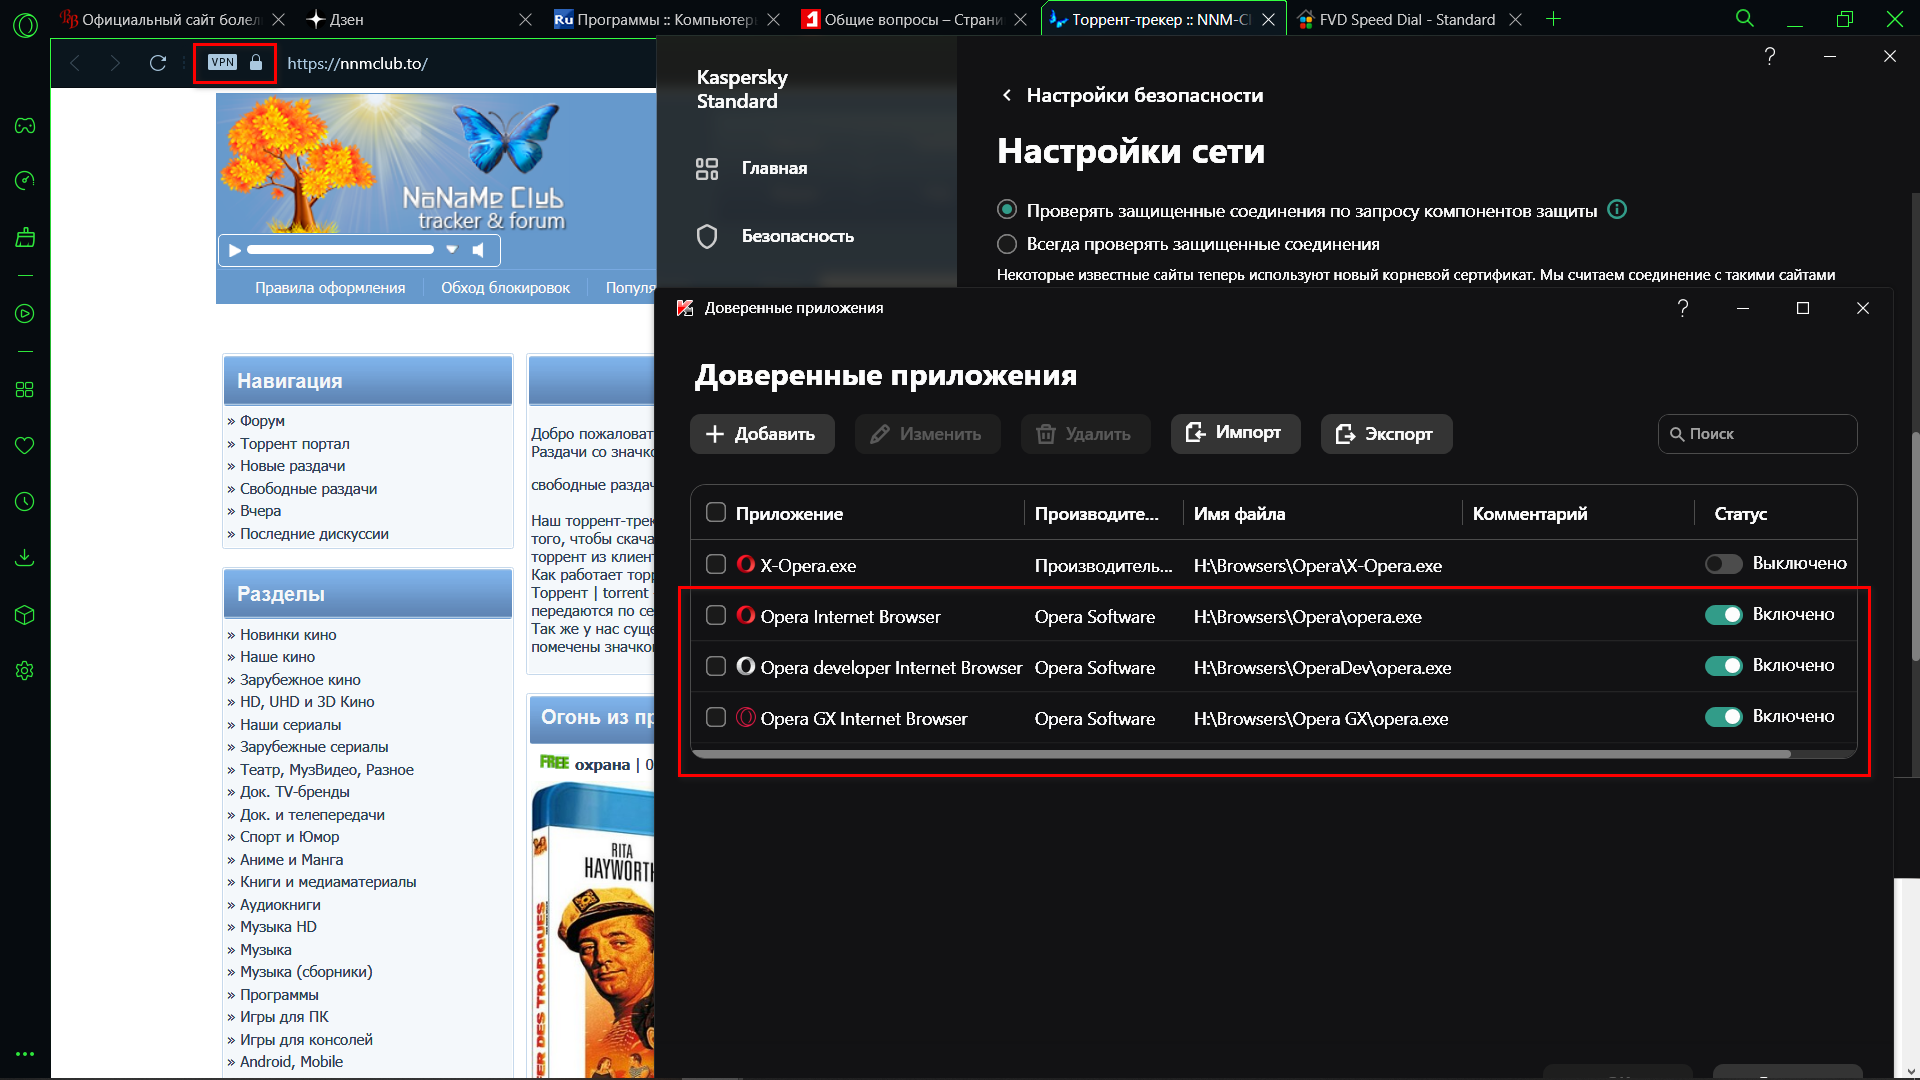Open GX Control speedometer icon in sidebar
This screenshot has width=1920, height=1080.
25,180
